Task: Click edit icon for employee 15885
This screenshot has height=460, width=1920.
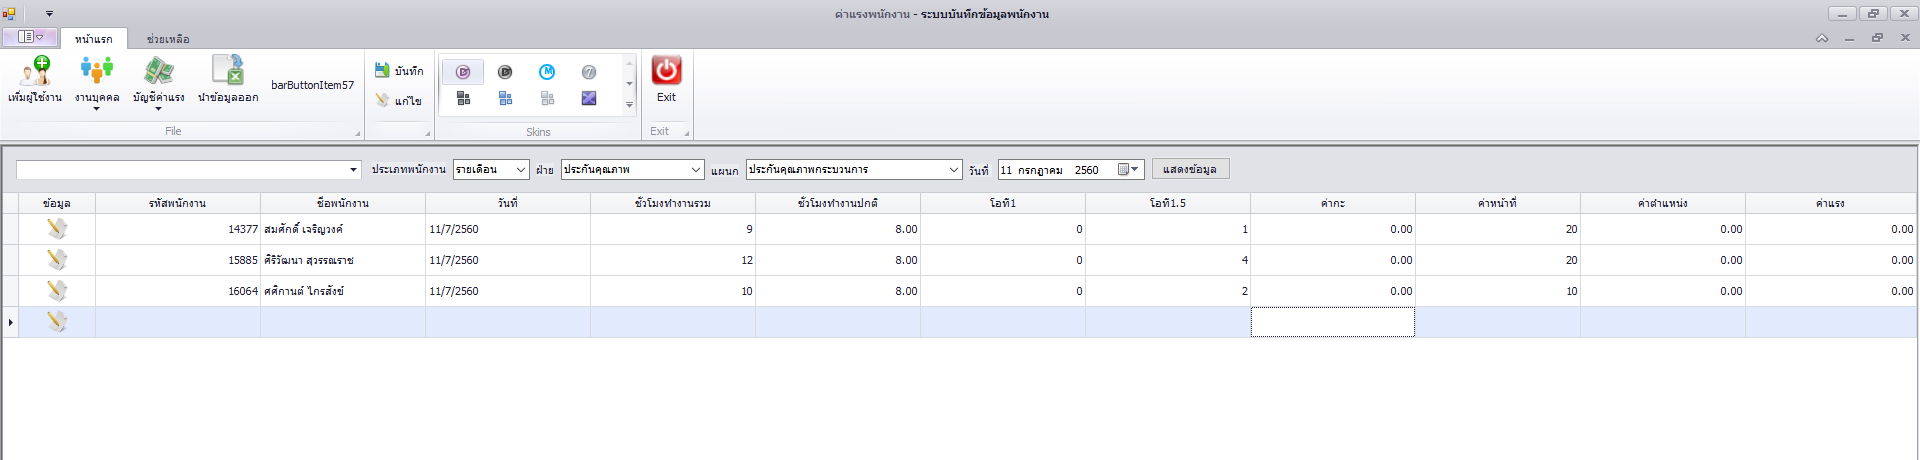Action: [57, 260]
